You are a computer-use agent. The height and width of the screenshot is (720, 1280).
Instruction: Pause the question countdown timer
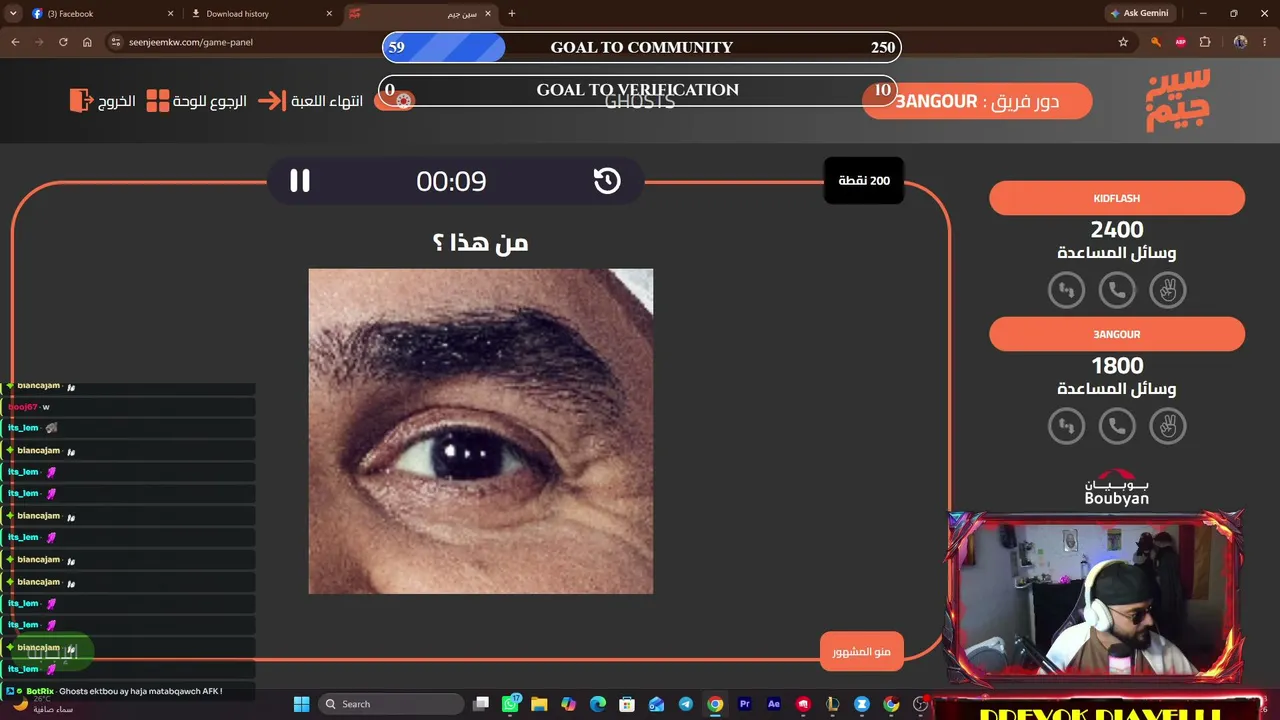(300, 181)
